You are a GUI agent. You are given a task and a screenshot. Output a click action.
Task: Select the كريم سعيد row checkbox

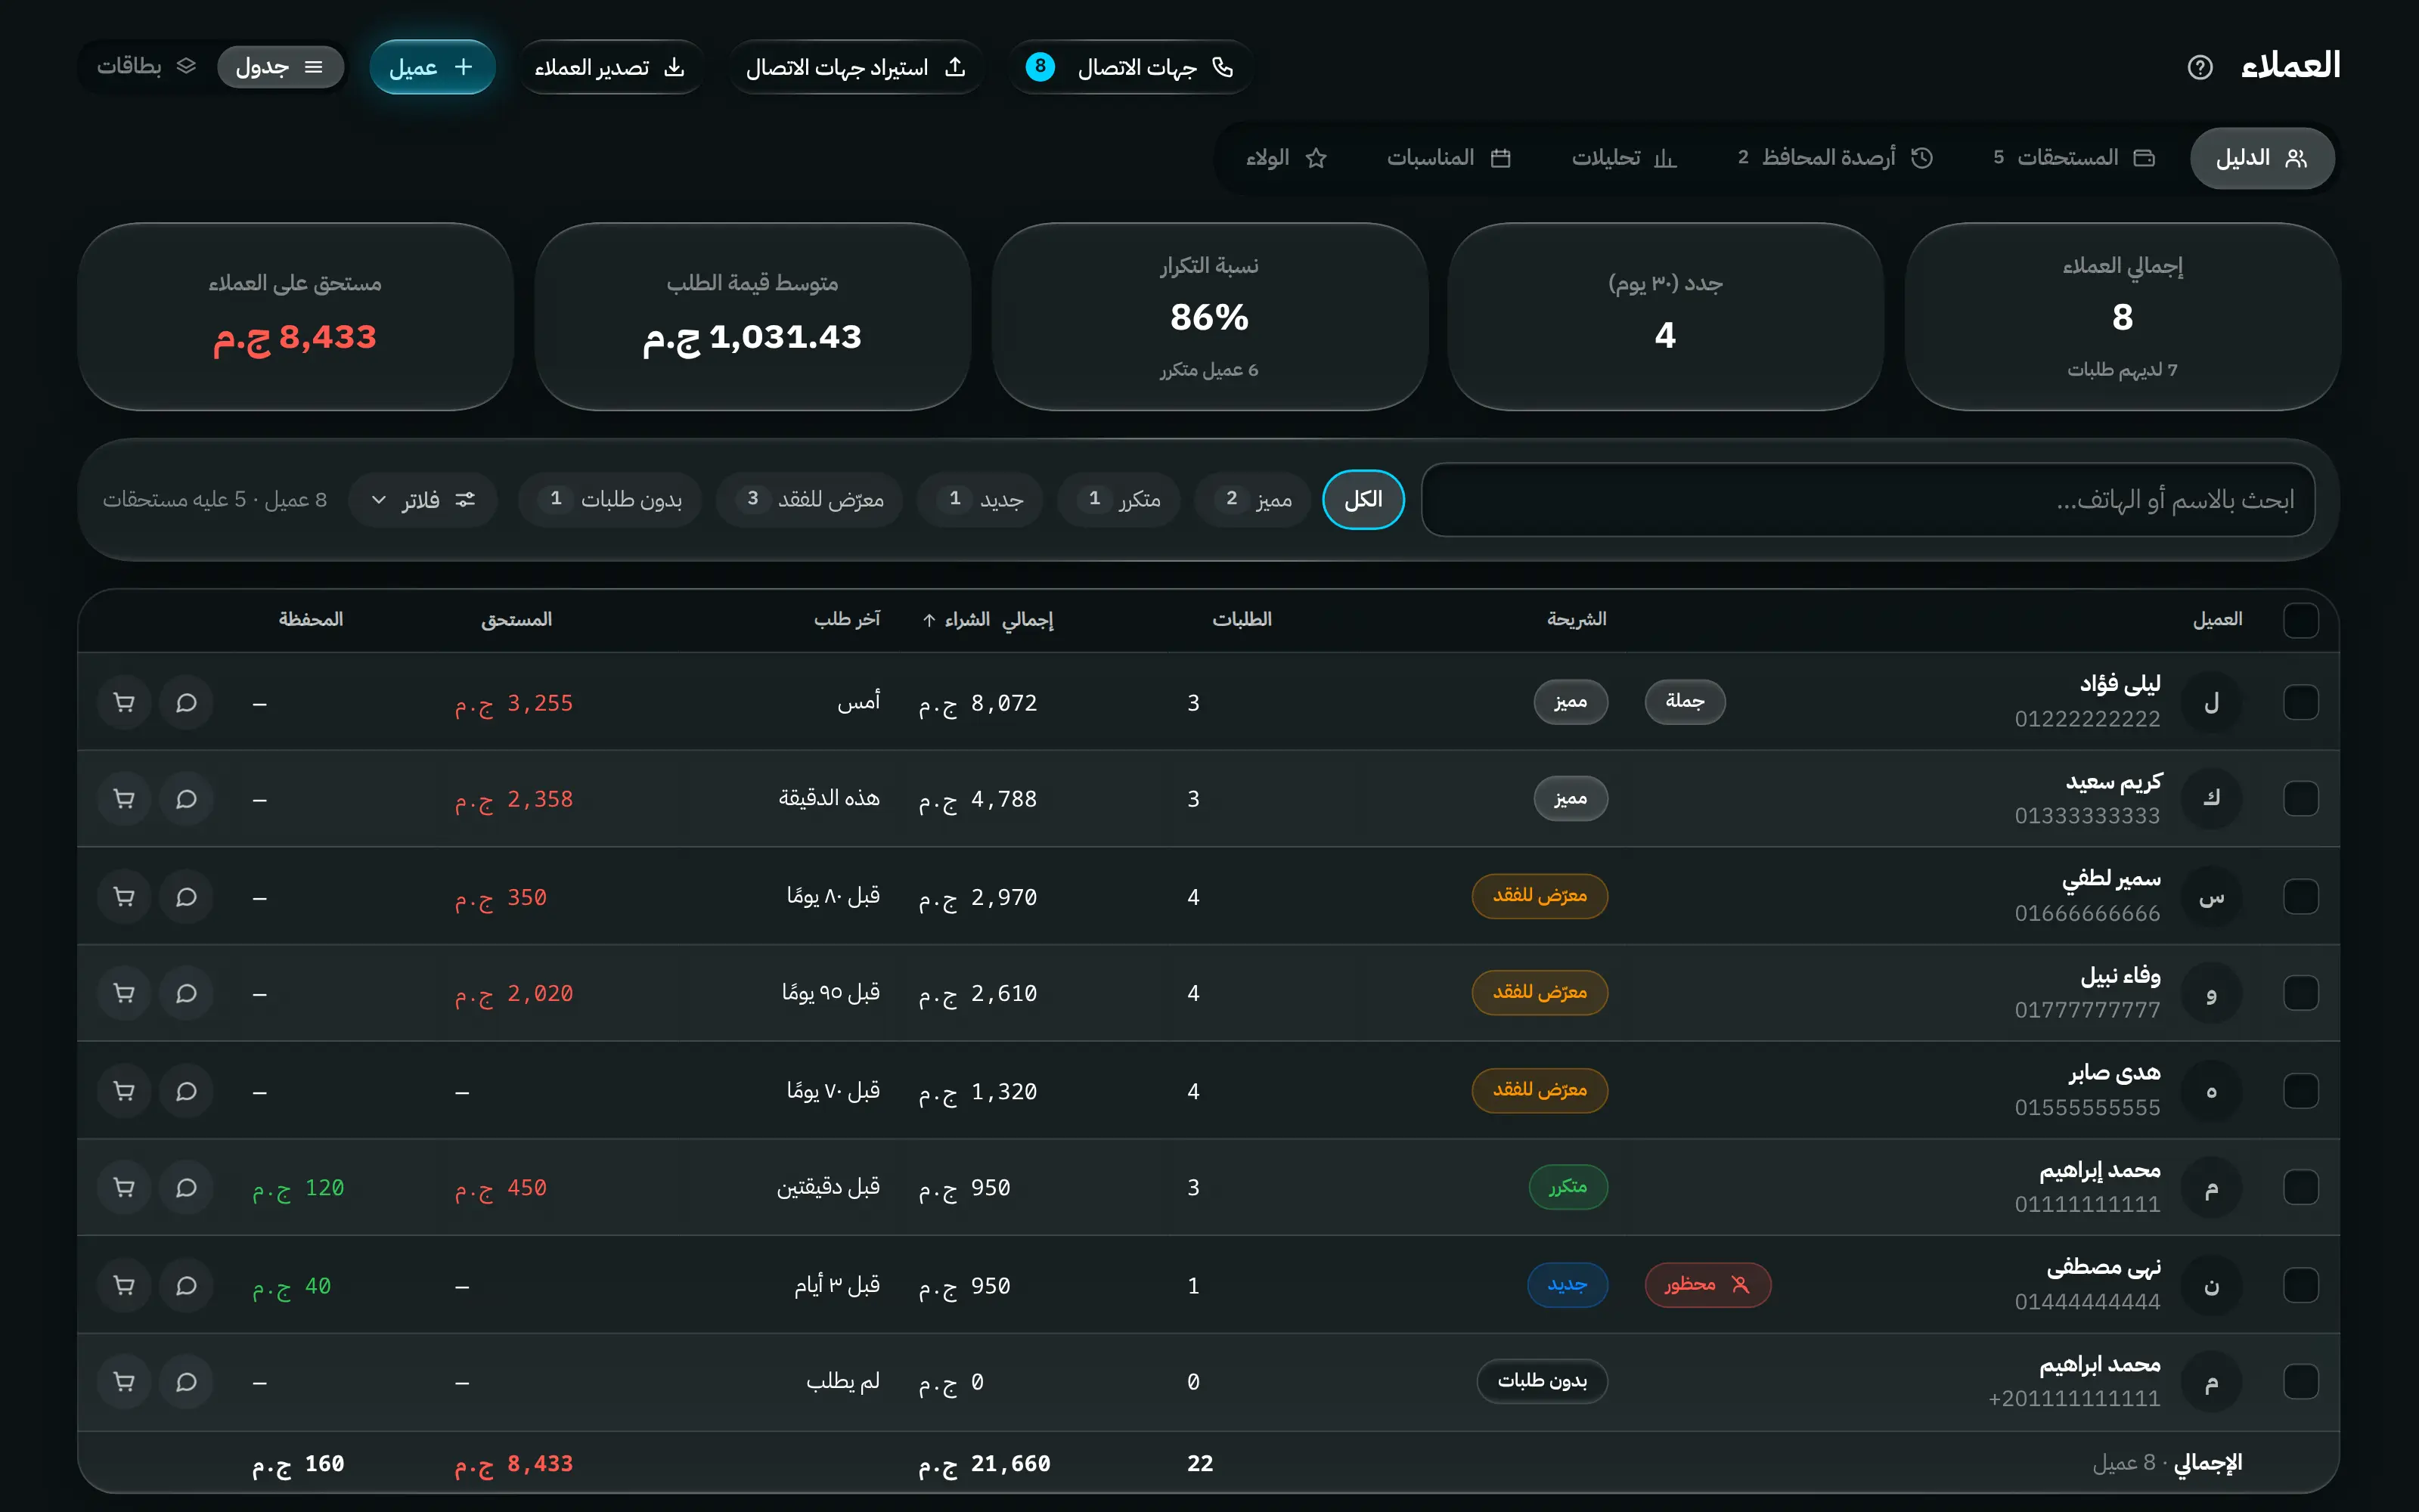(2300, 799)
